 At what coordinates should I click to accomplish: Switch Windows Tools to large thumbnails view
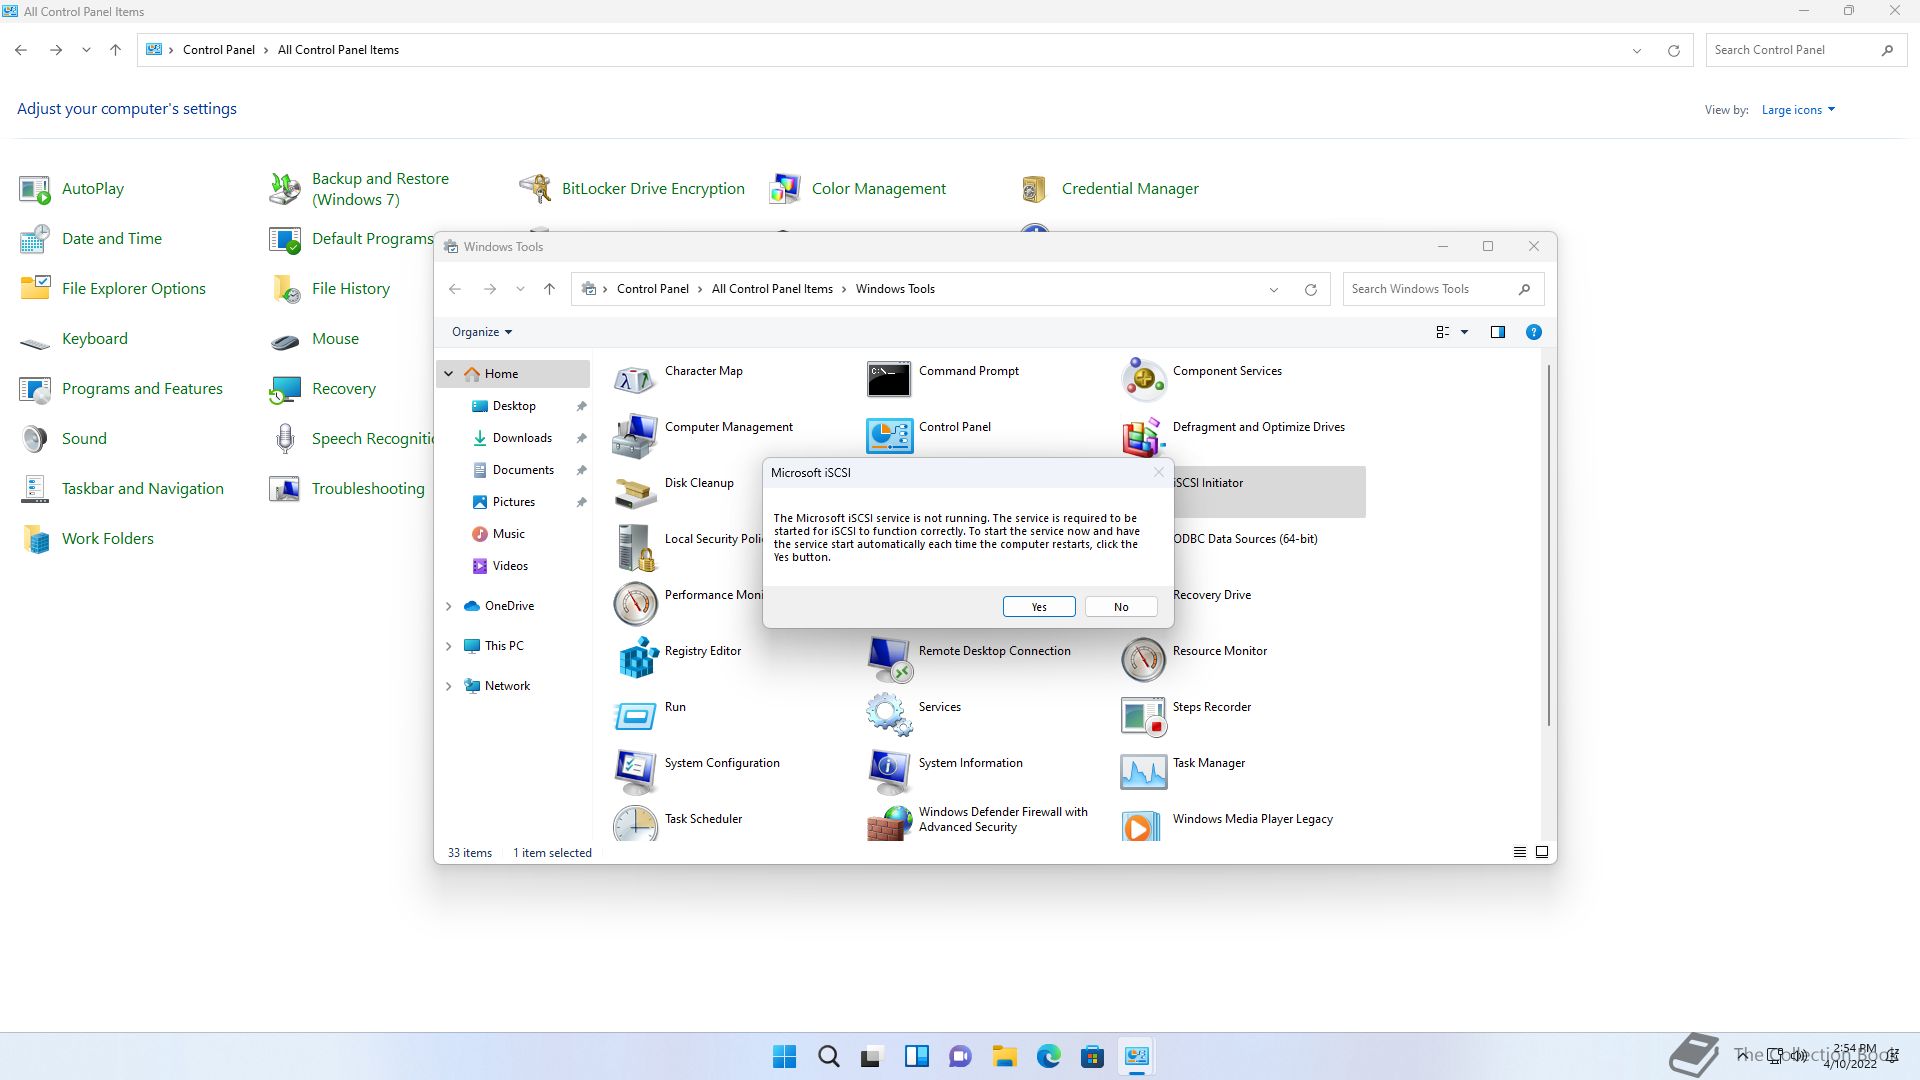pos(1541,852)
